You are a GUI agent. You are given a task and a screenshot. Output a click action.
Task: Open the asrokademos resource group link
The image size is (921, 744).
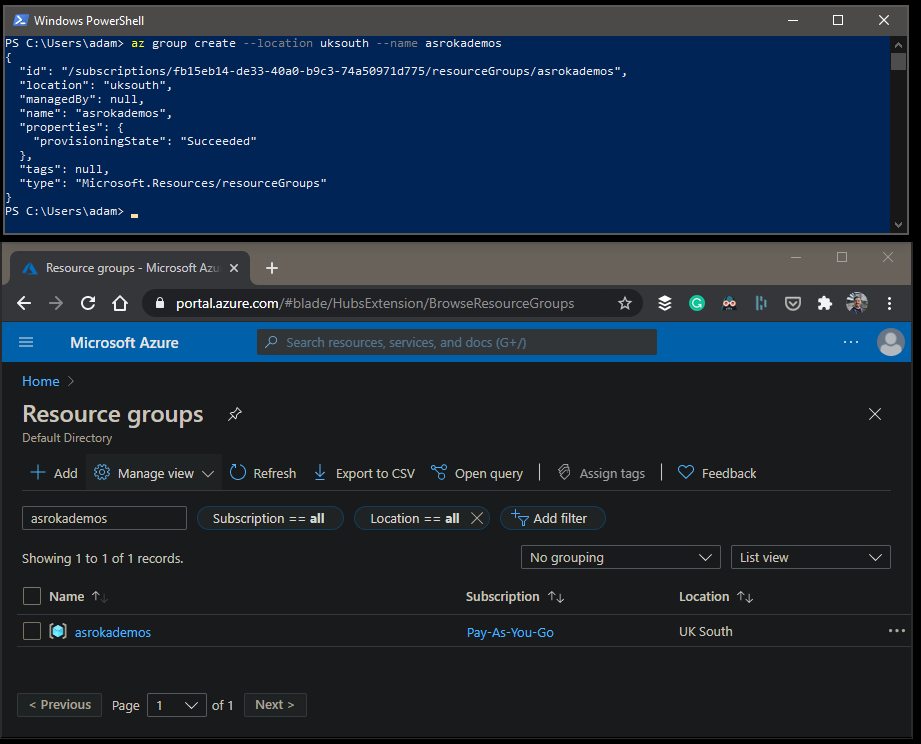point(112,632)
